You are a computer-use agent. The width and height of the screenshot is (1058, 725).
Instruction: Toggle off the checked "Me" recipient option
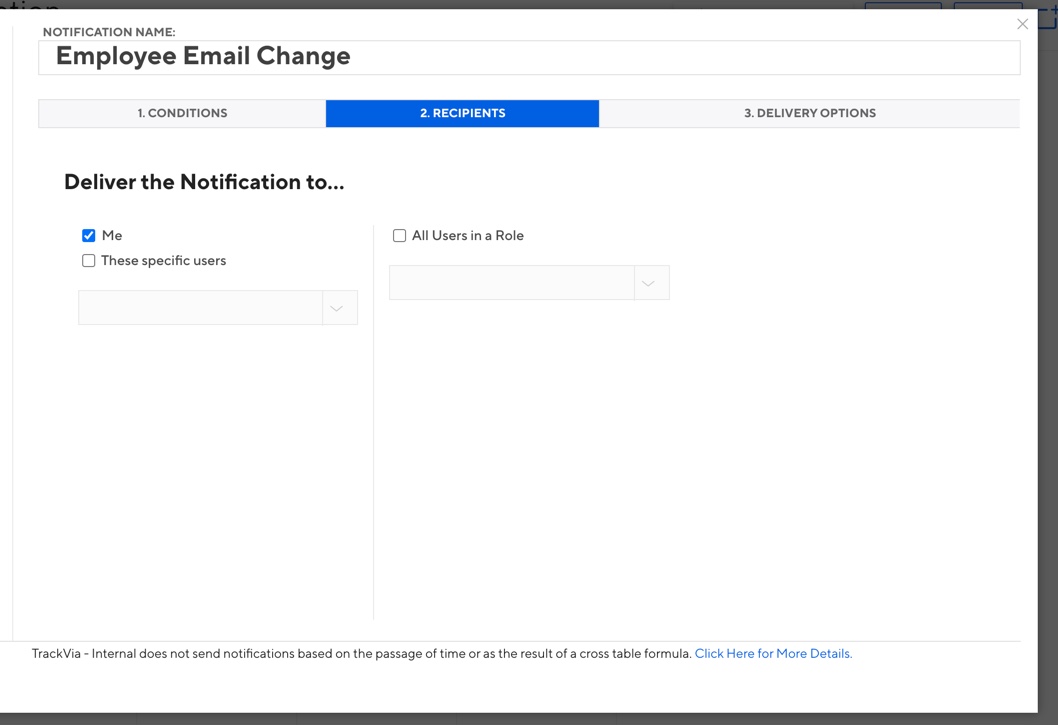pyautogui.click(x=89, y=235)
